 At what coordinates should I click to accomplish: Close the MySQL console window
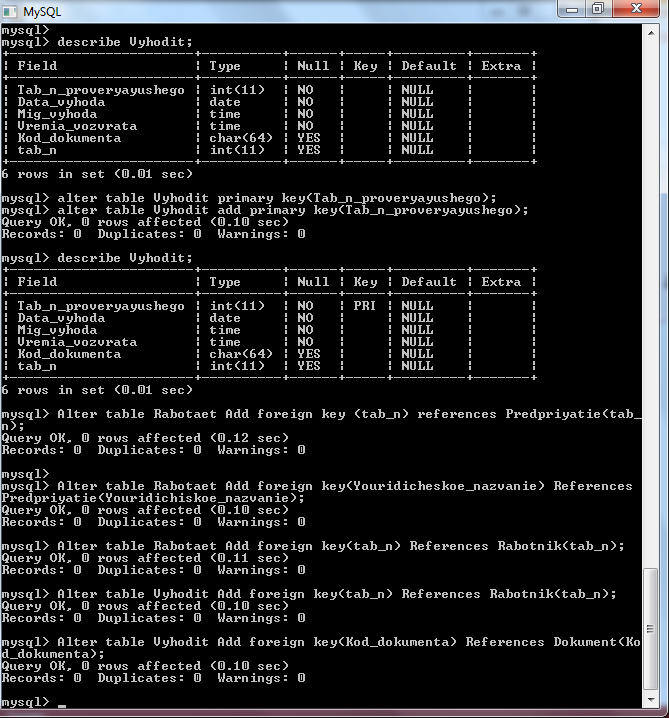tap(636, 9)
